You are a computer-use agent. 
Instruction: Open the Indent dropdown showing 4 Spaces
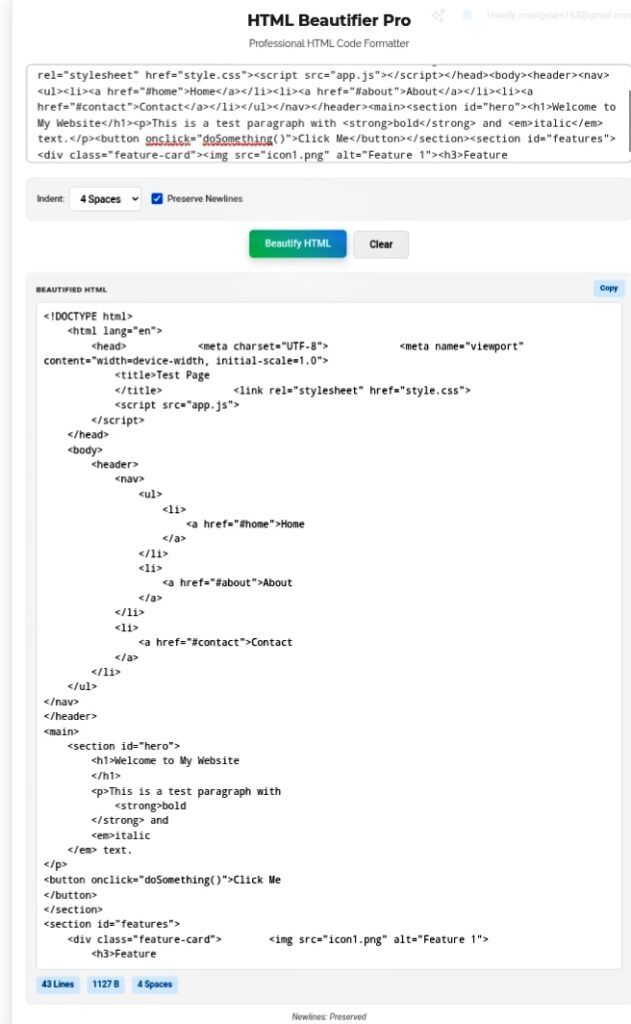[x=105, y=199]
